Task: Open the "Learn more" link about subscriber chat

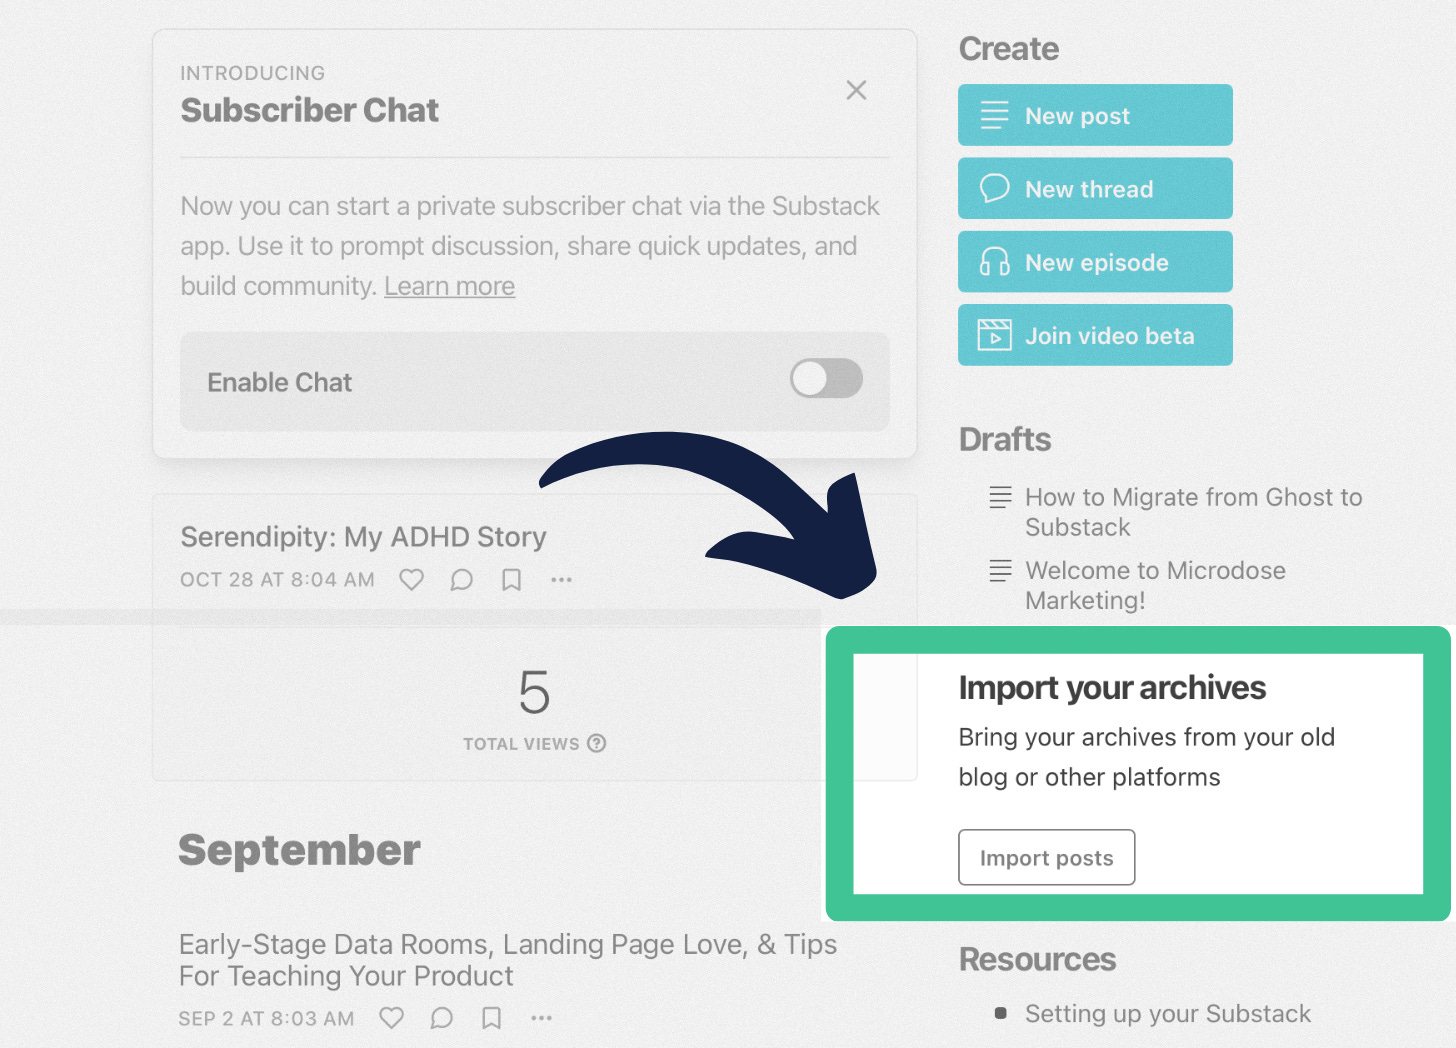Action: tap(449, 287)
